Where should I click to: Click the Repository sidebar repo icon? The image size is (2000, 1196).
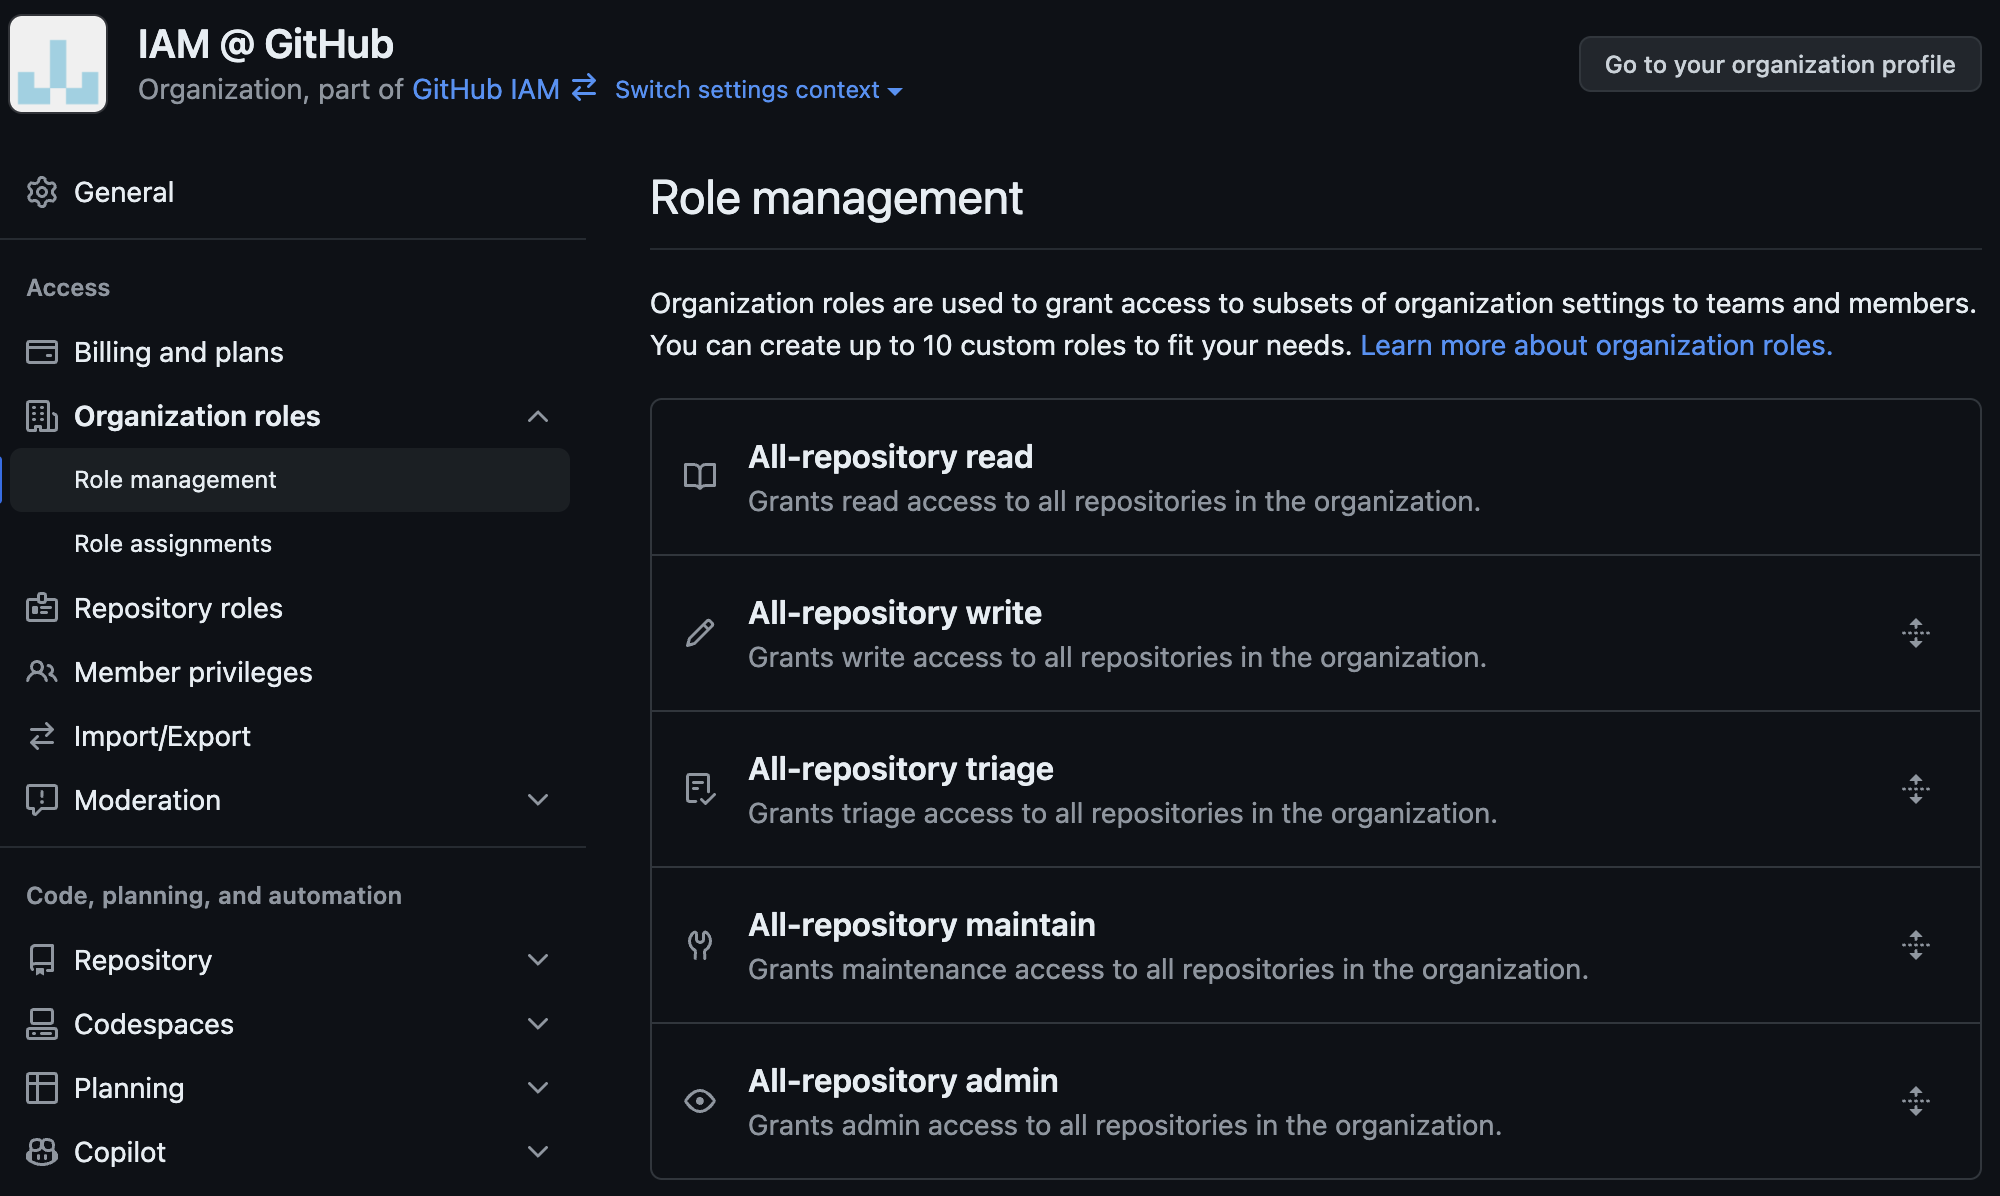pyautogui.click(x=42, y=960)
